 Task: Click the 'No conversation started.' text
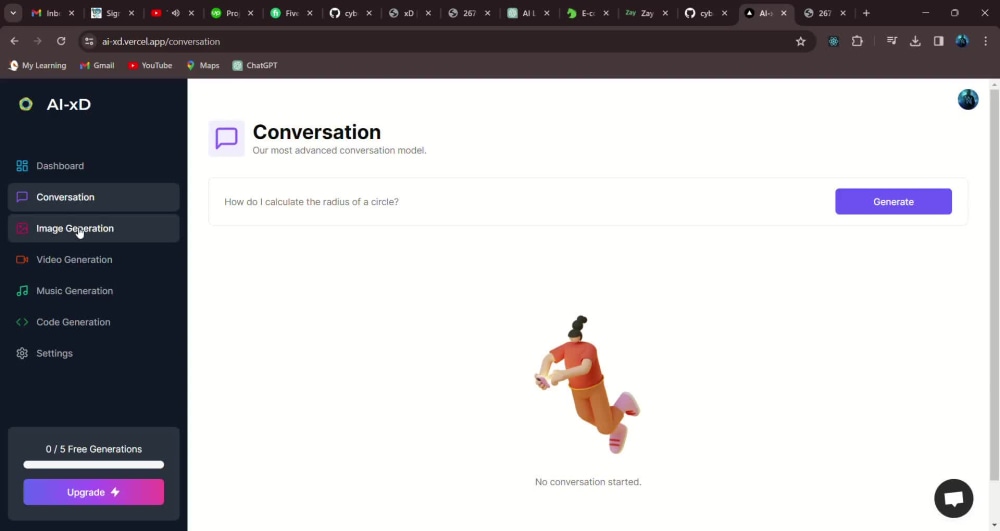tap(588, 482)
